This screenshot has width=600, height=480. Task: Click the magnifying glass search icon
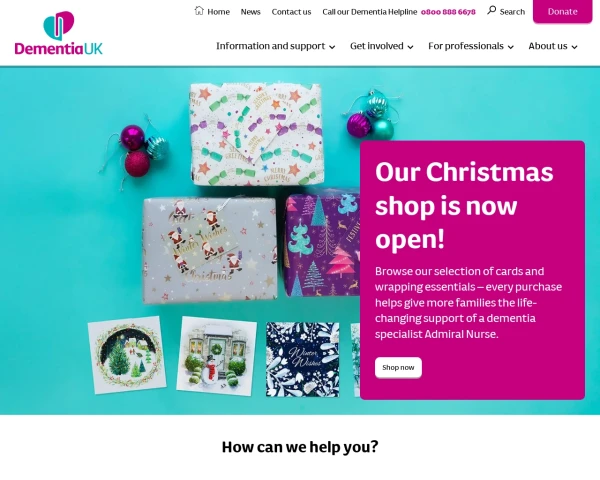click(491, 10)
